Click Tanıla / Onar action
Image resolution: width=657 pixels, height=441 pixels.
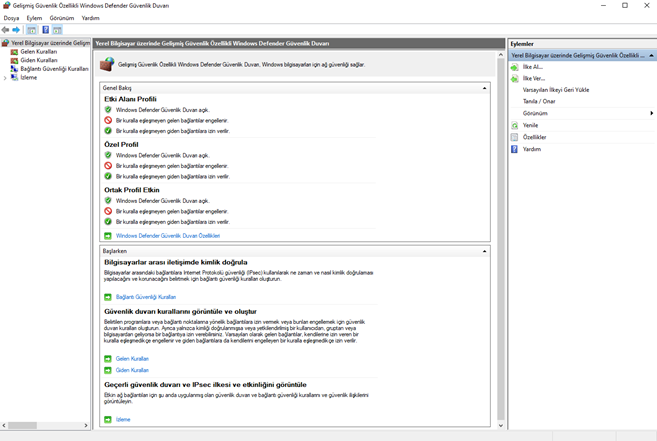[x=539, y=101]
